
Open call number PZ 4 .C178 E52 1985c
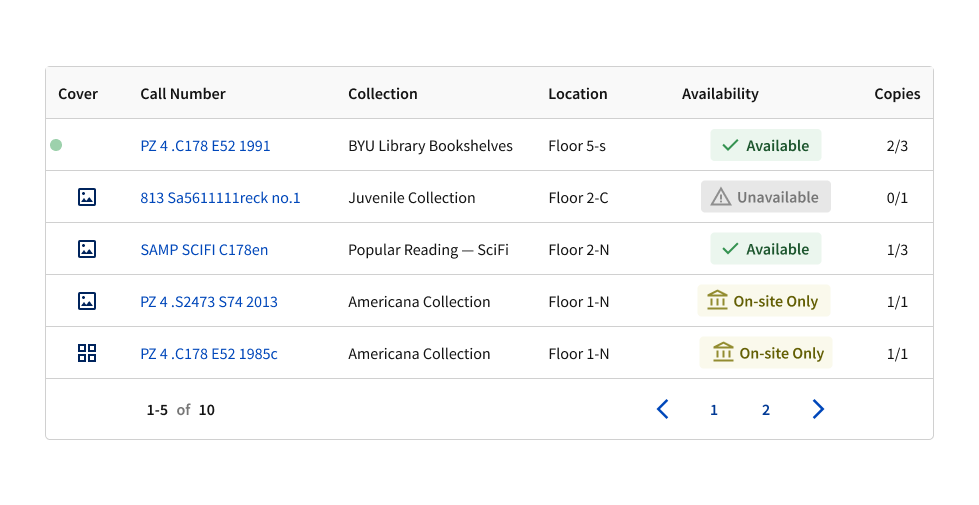point(209,354)
